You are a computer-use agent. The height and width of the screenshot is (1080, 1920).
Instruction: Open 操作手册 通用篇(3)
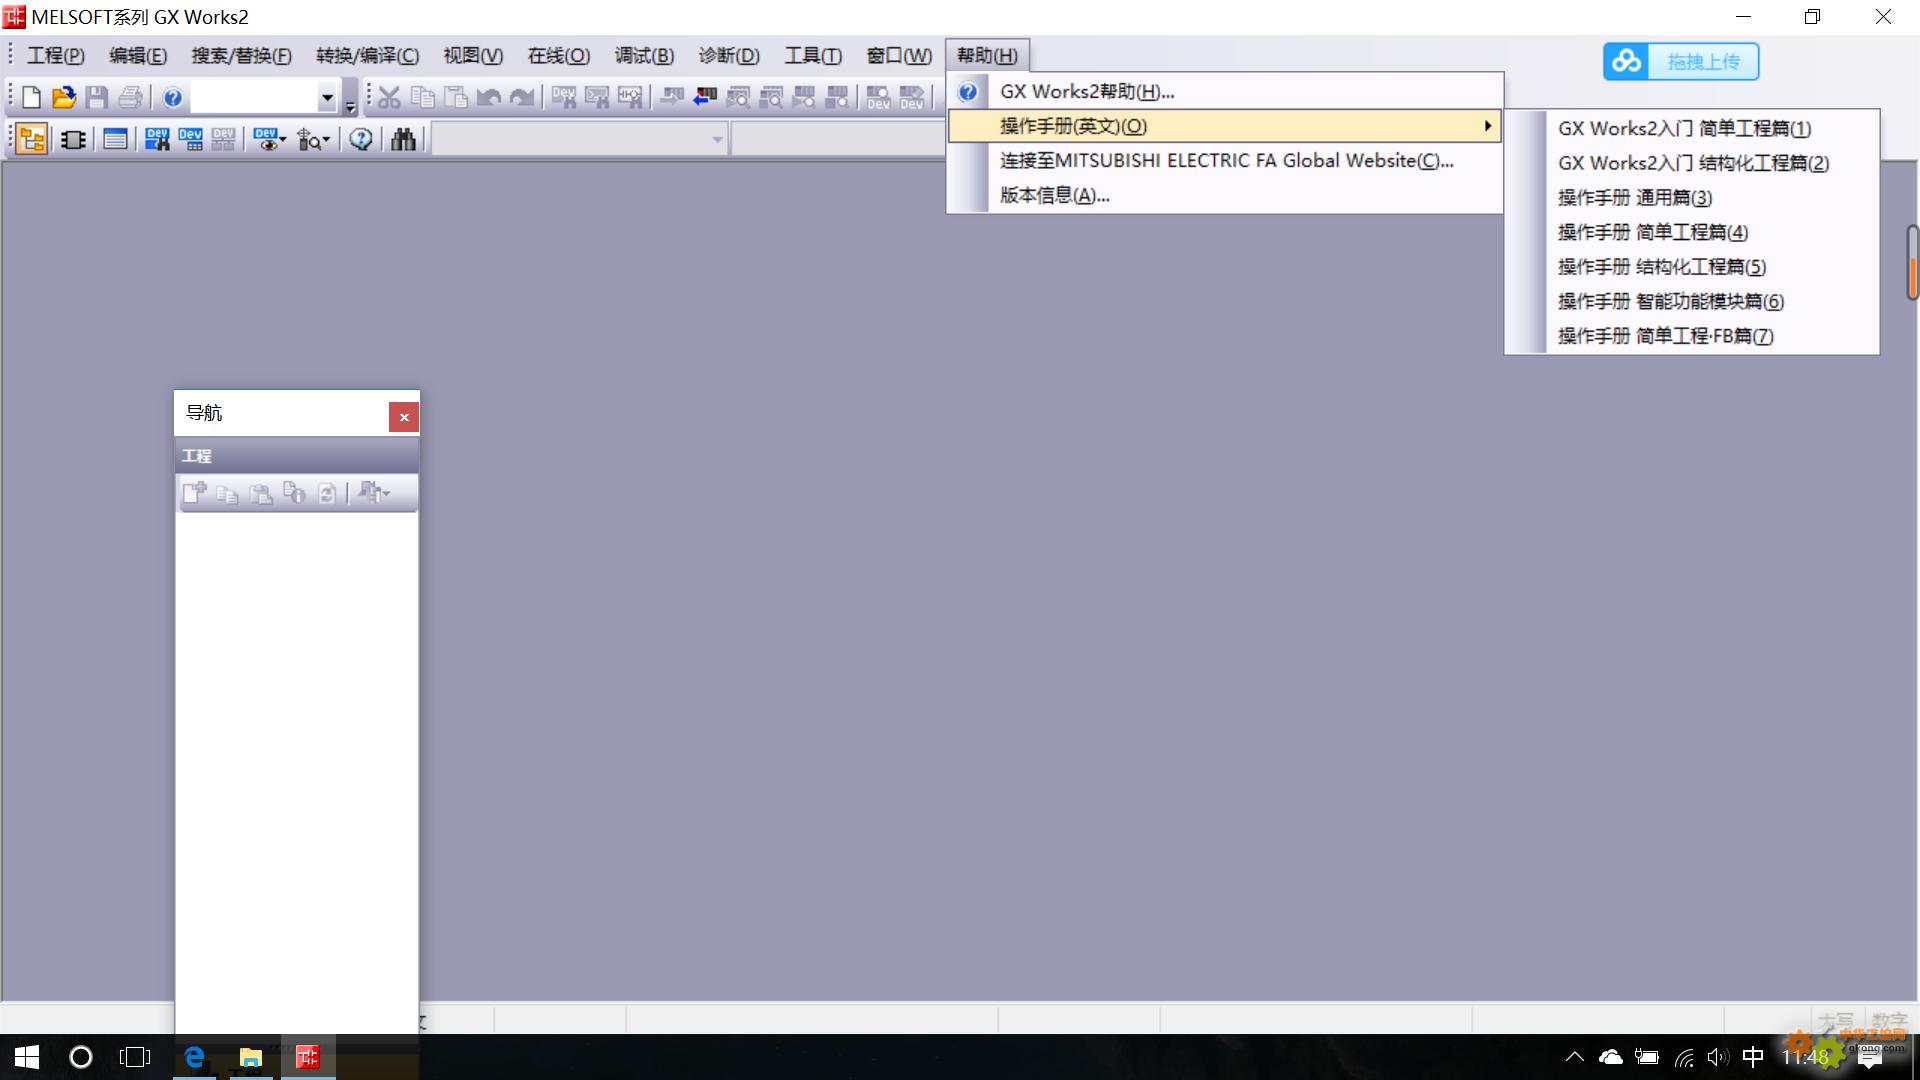pyautogui.click(x=1692, y=198)
